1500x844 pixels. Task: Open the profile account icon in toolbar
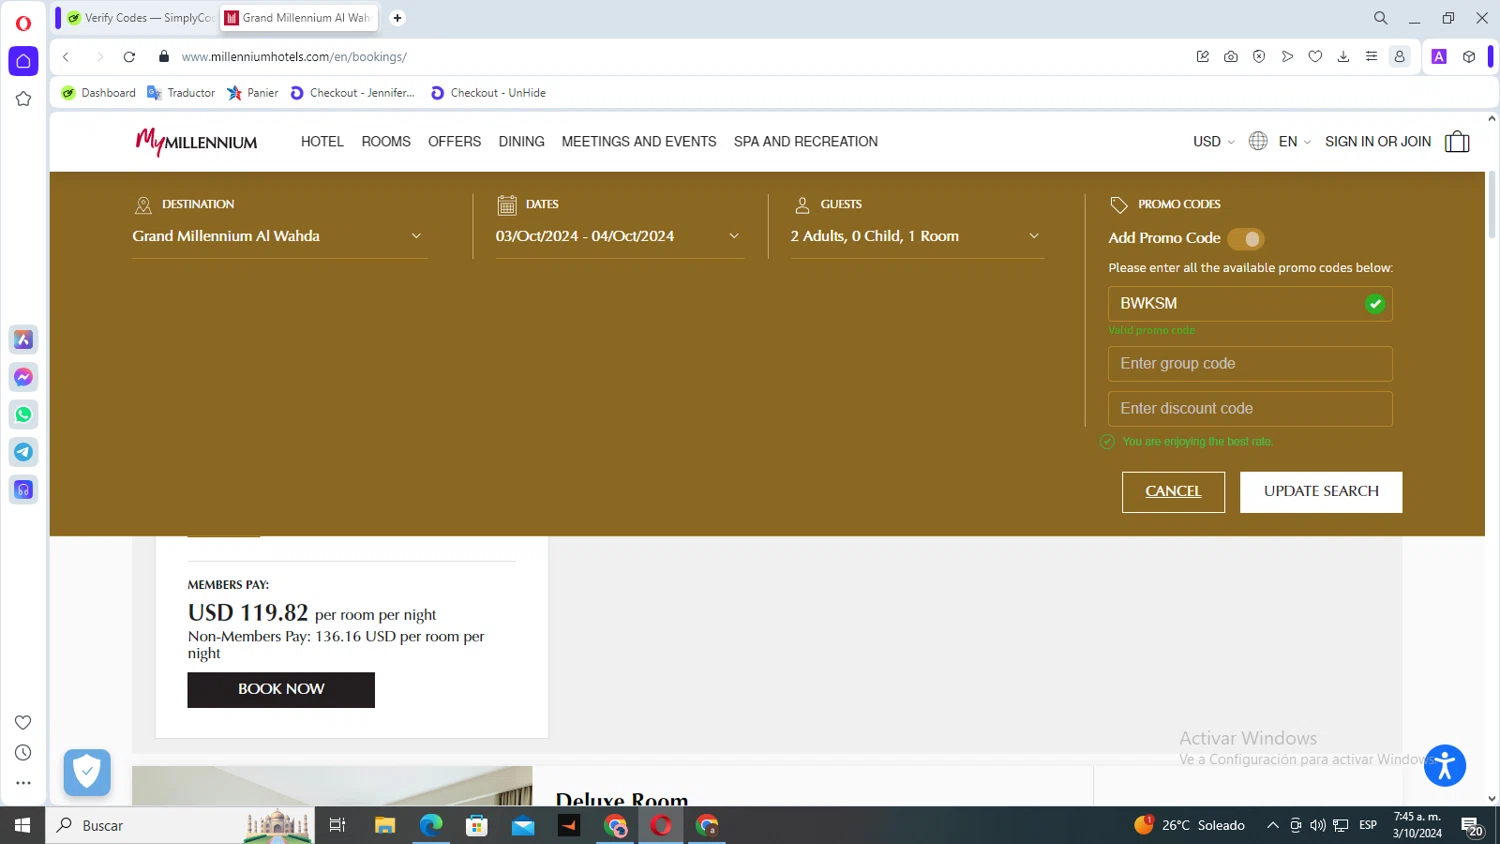(x=1400, y=57)
